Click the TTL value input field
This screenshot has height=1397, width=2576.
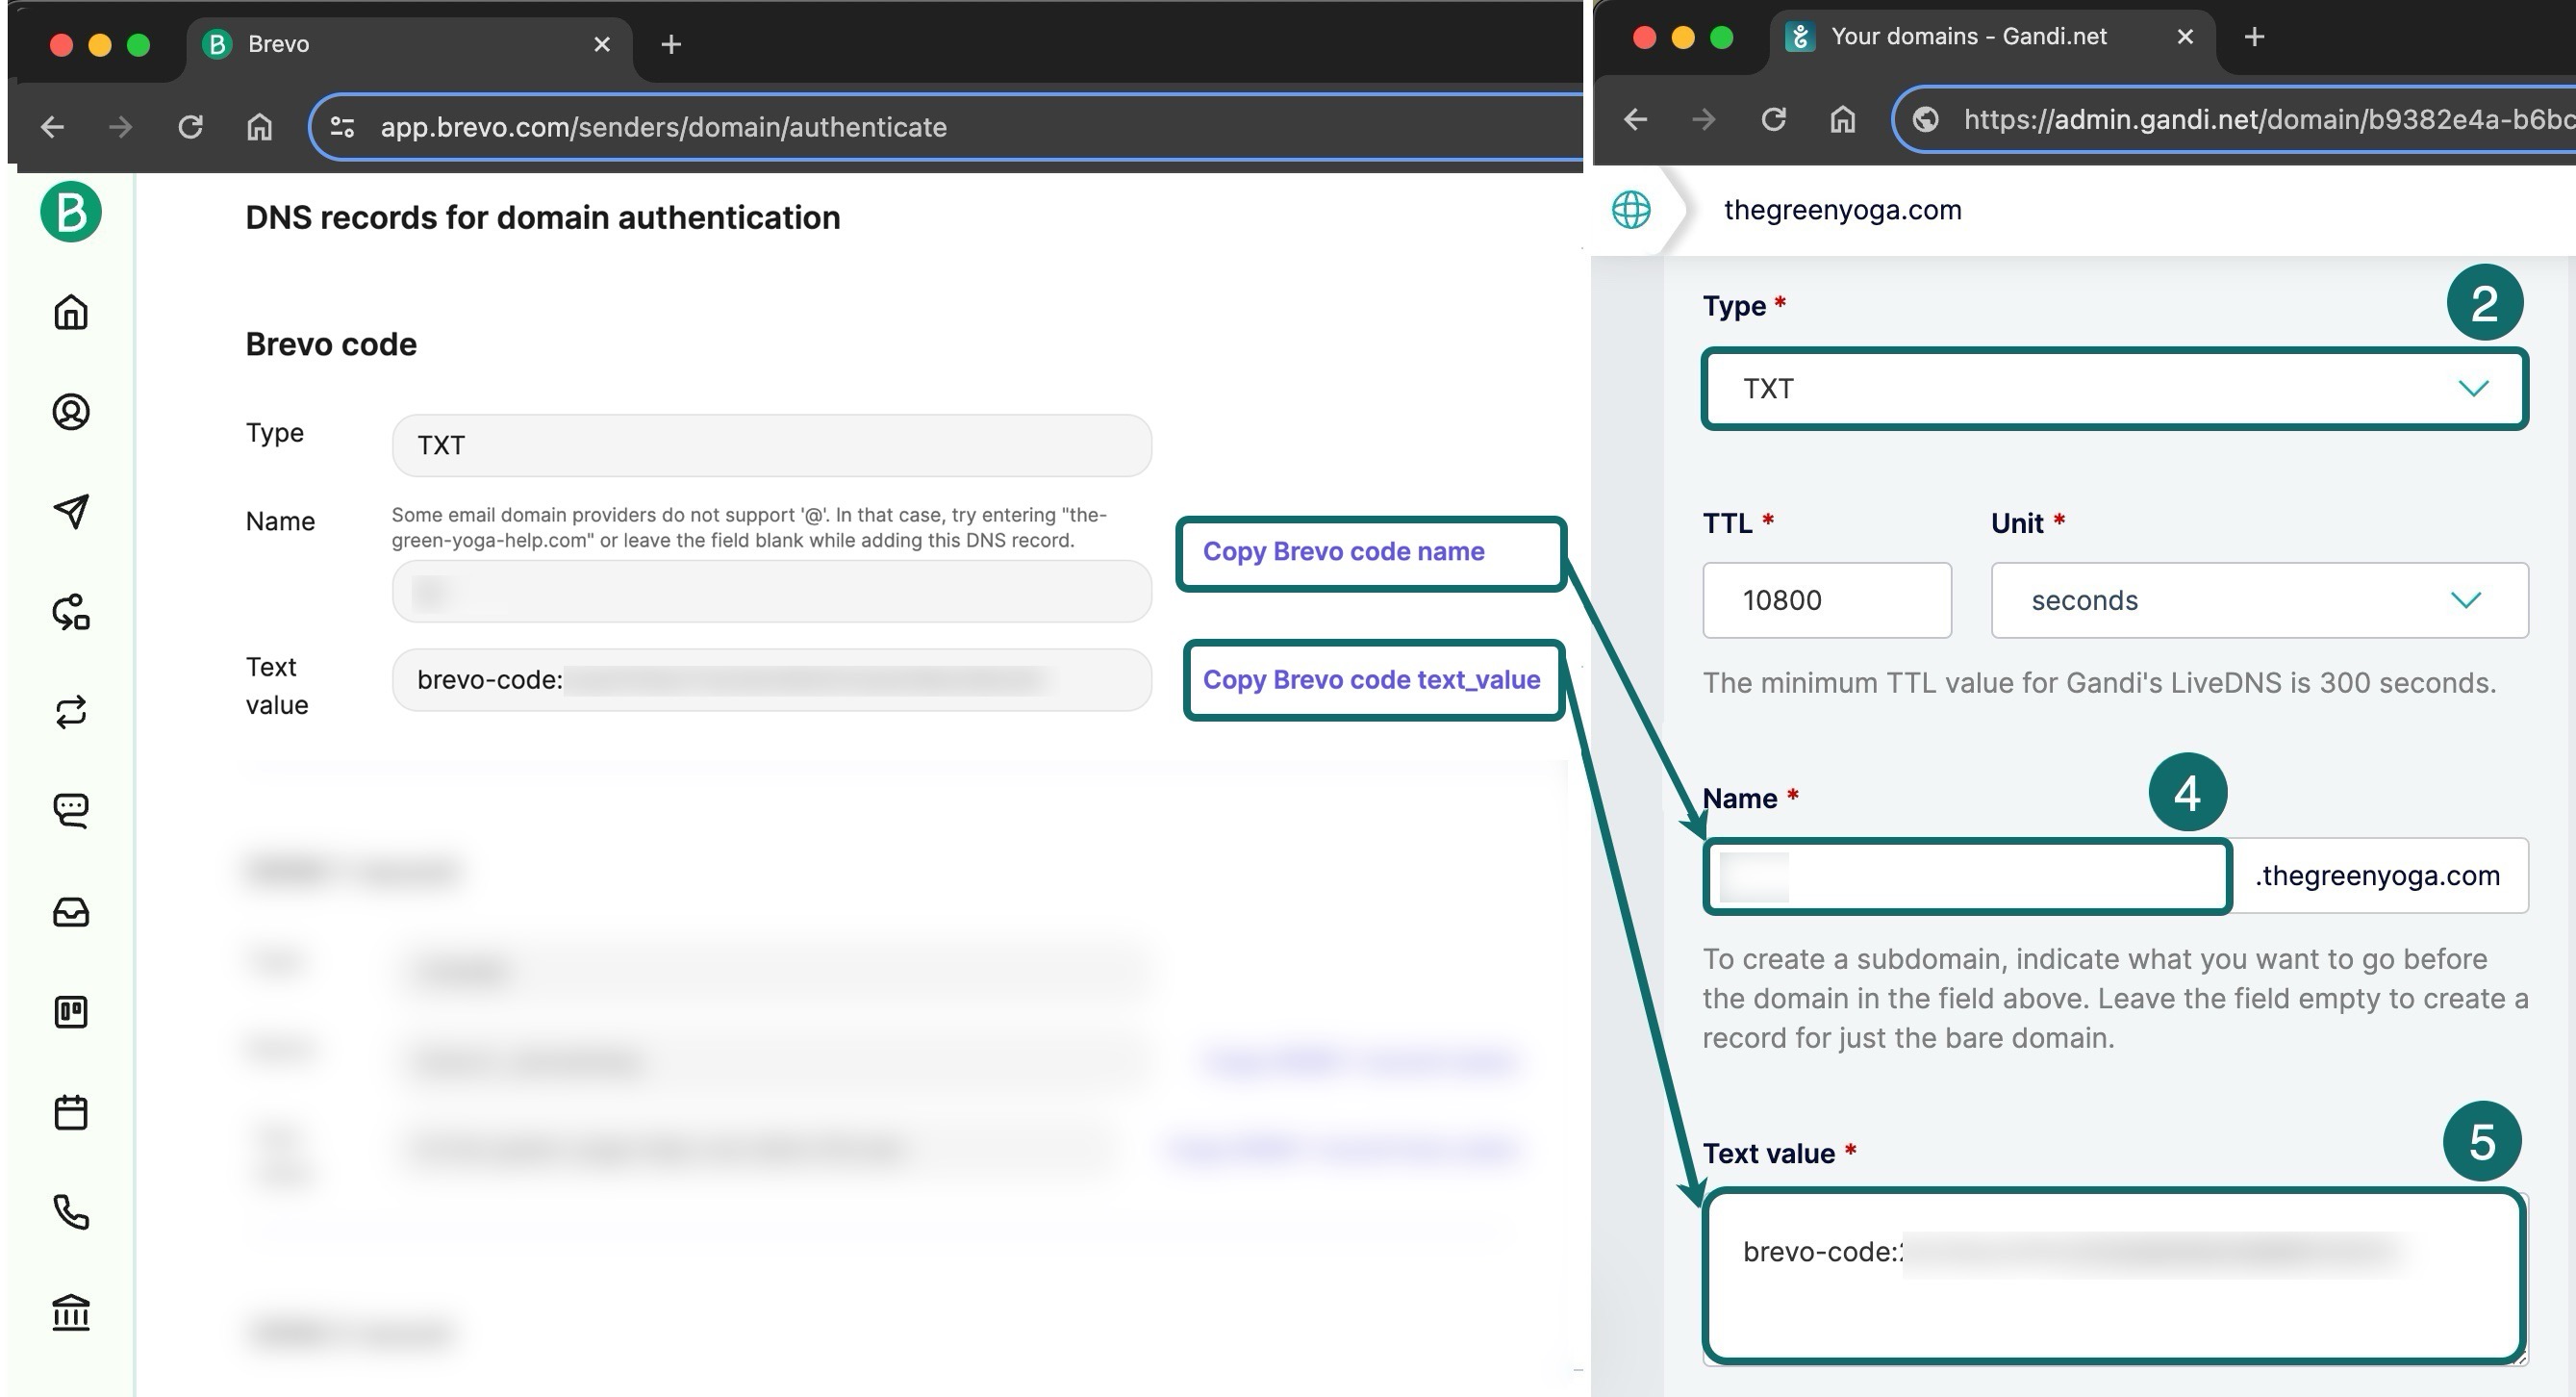point(1827,600)
